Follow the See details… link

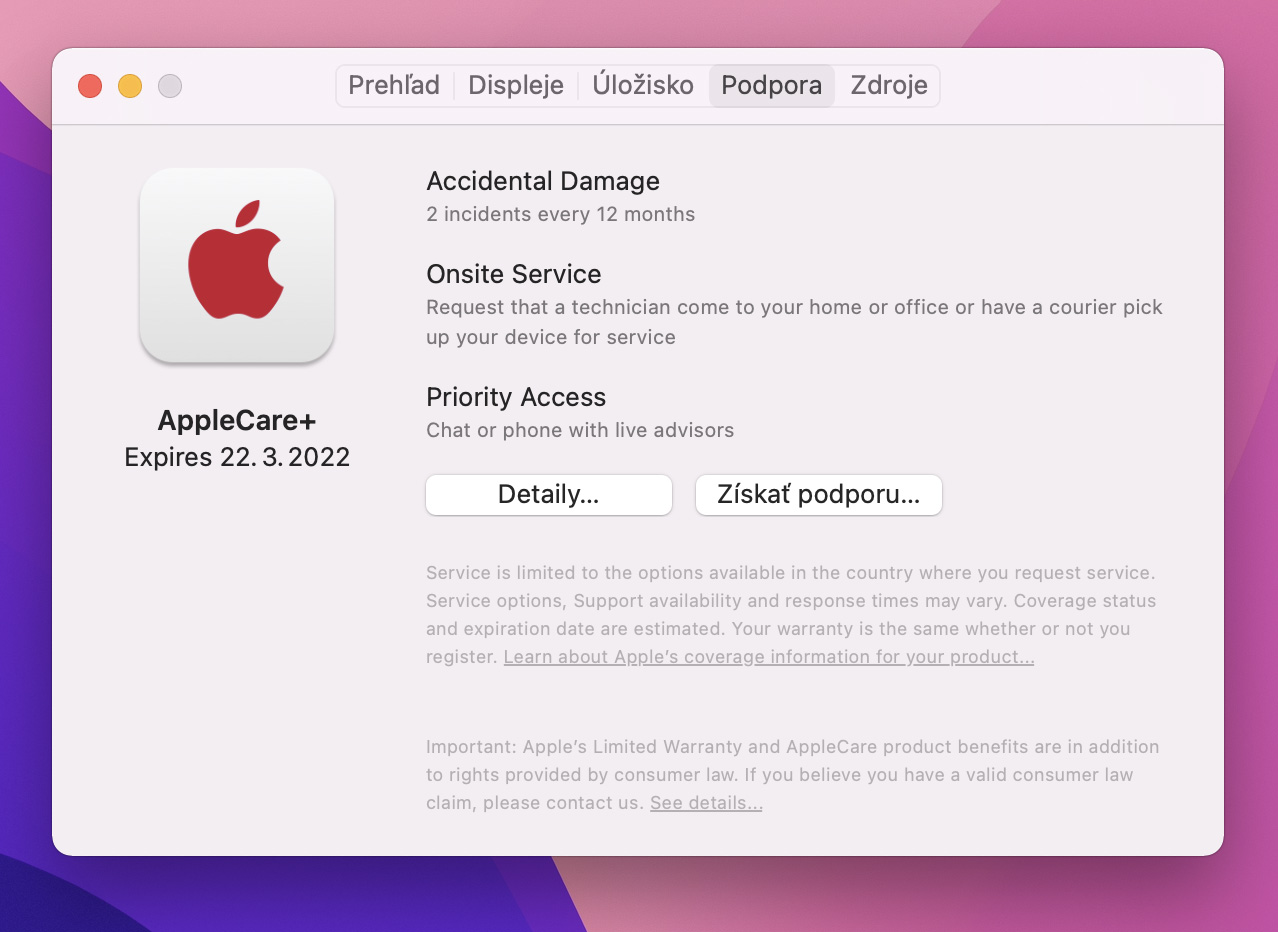point(706,803)
